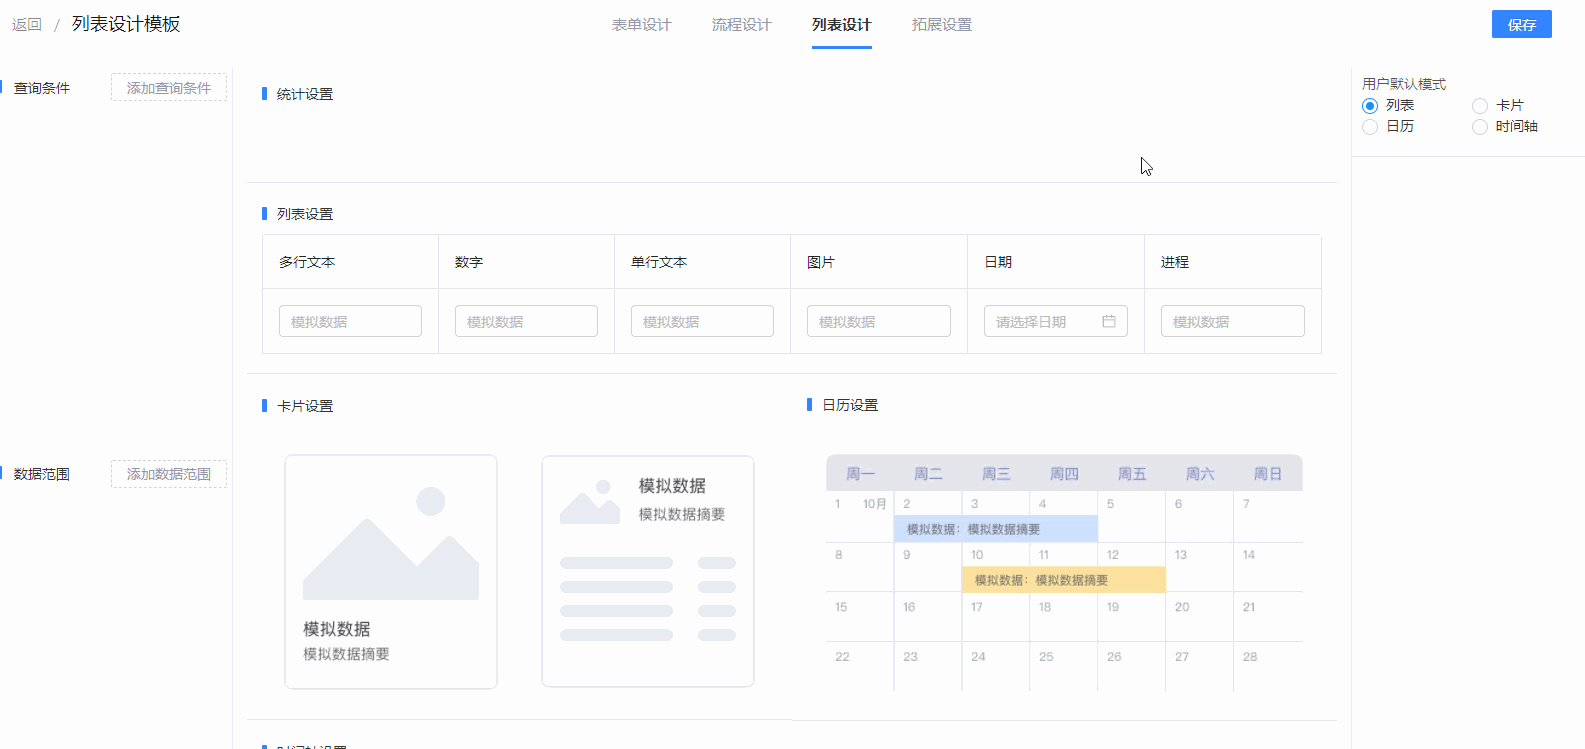Click the 多行文本 mock data input
Image resolution: width=1585 pixels, height=749 pixels.
point(350,321)
